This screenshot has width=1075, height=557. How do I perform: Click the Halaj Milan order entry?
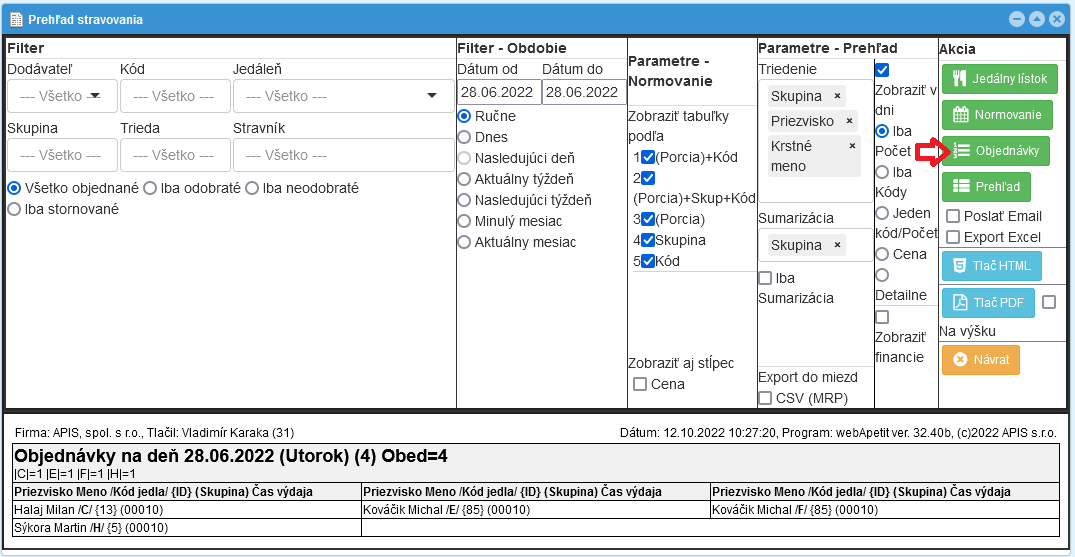click(x=88, y=510)
